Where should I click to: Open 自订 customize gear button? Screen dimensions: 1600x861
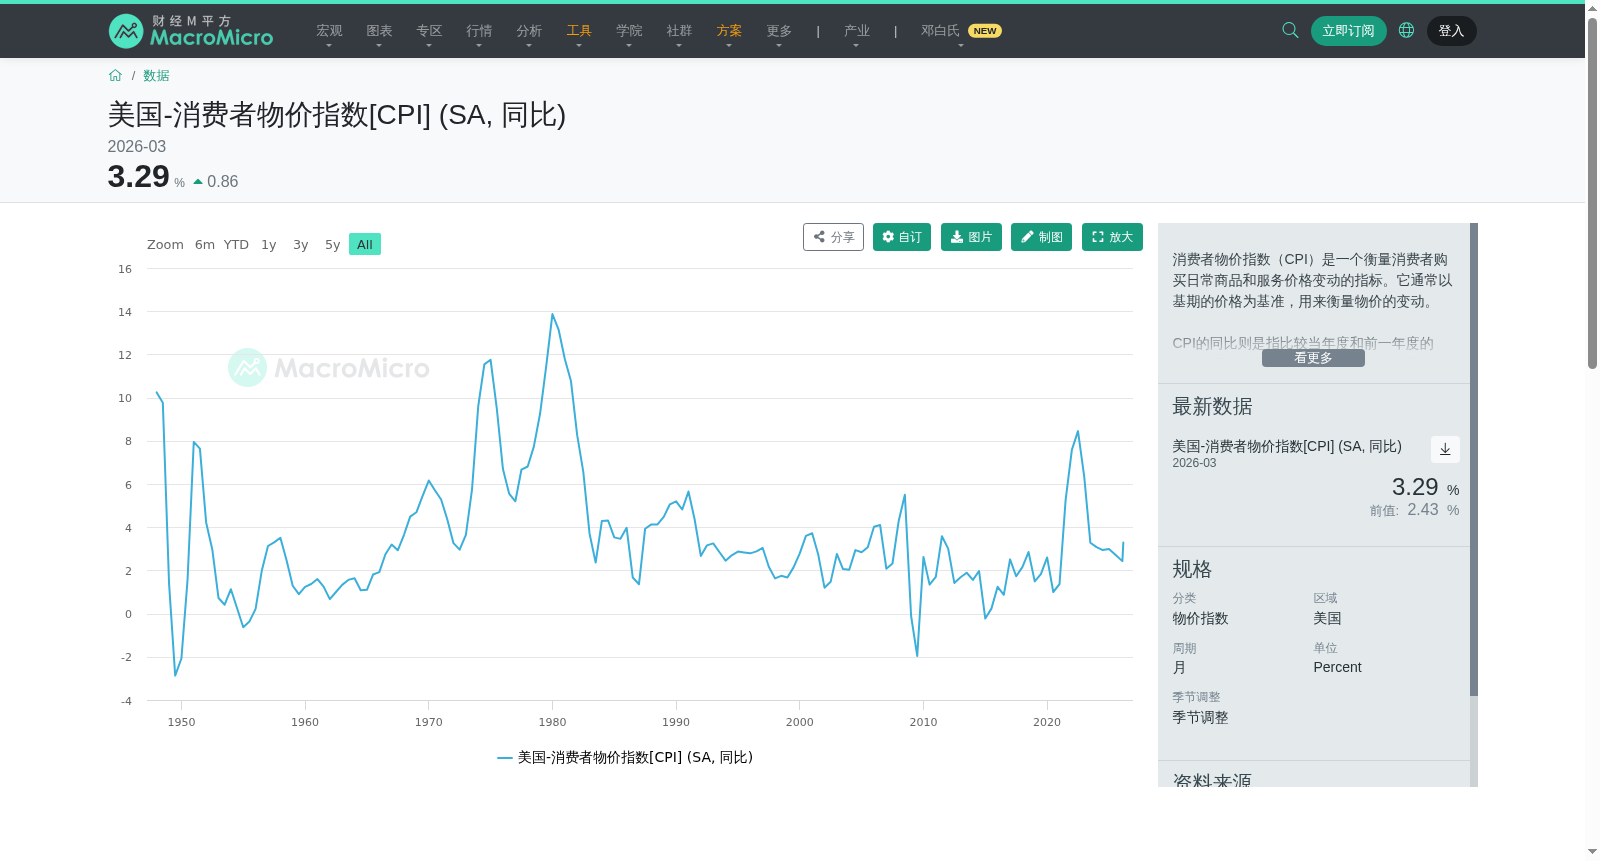pyautogui.click(x=902, y=237)
